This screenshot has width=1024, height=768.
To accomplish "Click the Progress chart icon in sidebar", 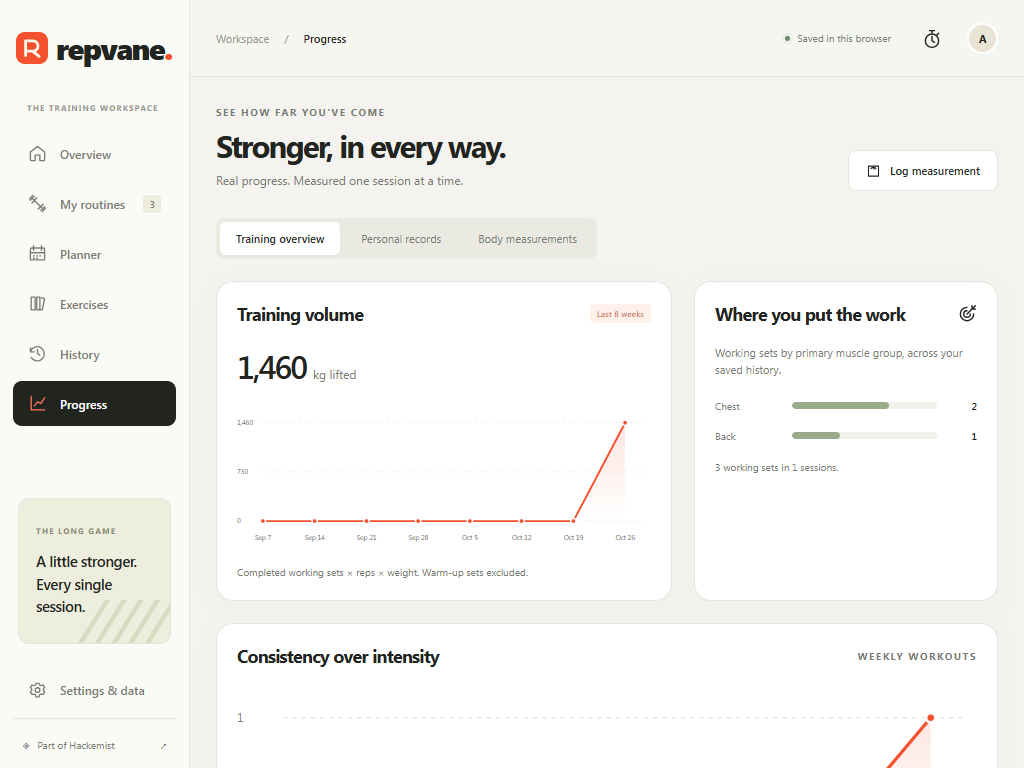I will [x=37, y=404].
